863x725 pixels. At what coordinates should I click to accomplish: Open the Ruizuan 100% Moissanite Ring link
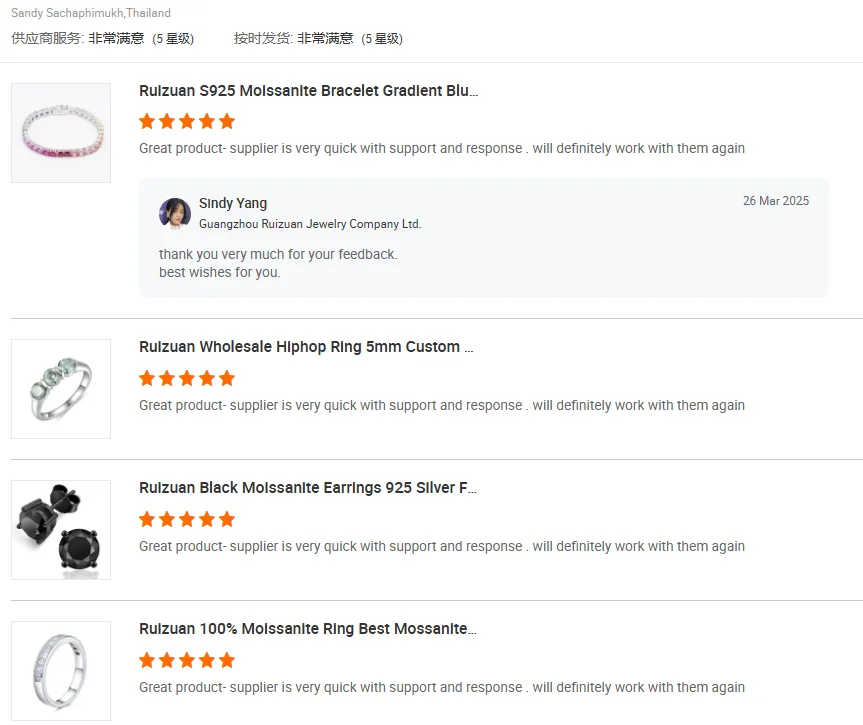pos(308,629)
